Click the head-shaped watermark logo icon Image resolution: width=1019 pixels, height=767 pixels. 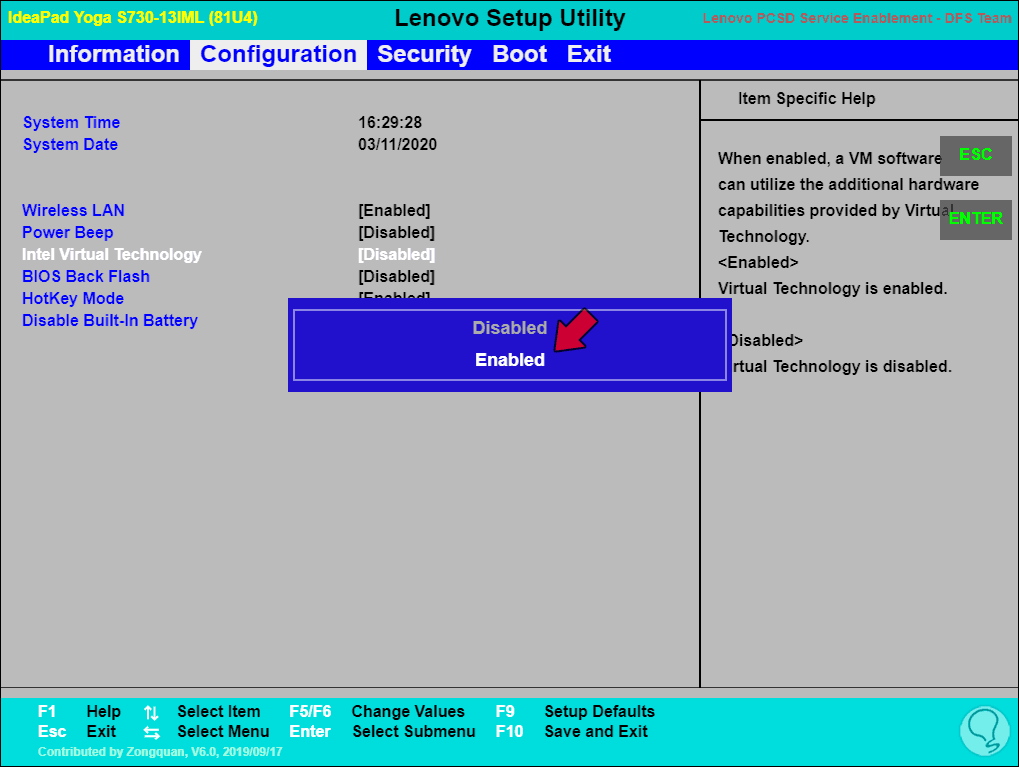(985, 731)
